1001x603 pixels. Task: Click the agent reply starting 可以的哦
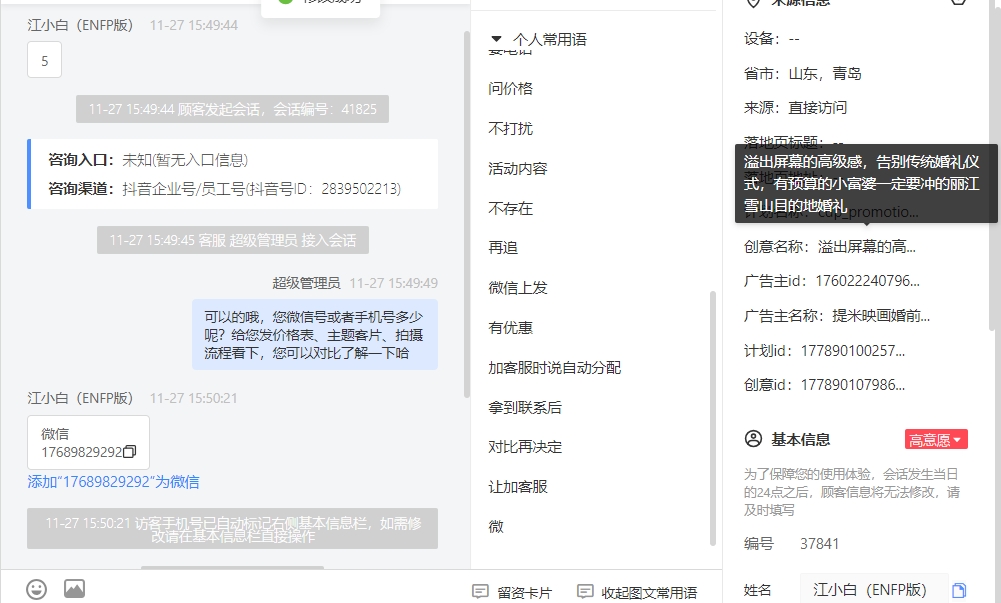click(315, 335)
